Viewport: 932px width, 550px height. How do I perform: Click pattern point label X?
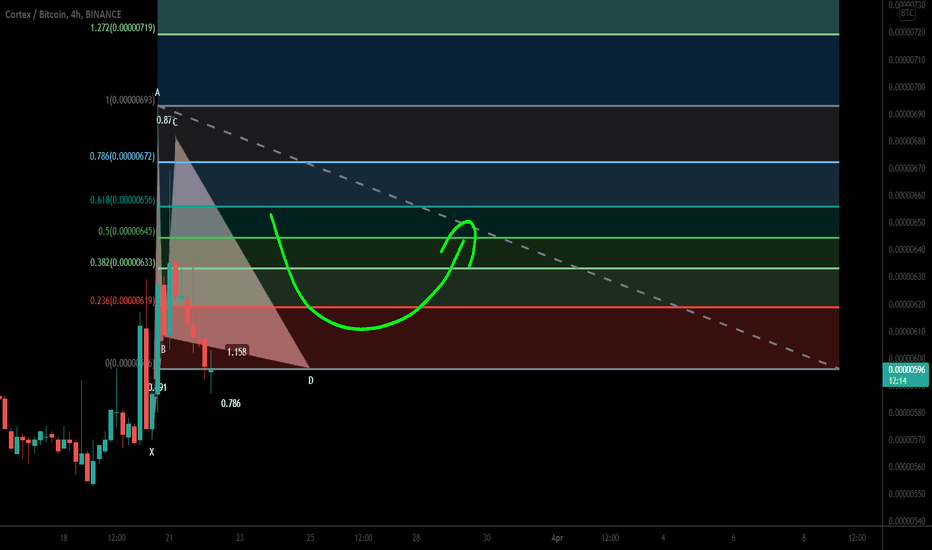click(x=152, y=452)
